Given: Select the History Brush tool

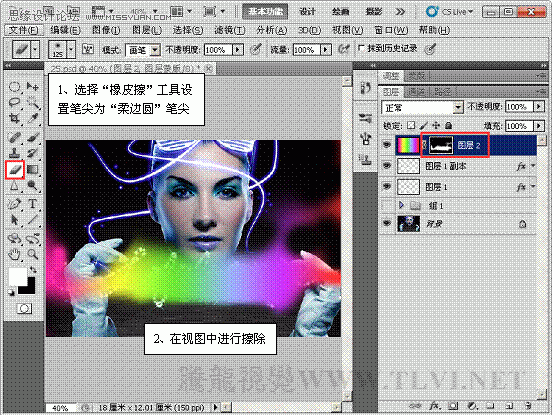Looking at the screenshot, I should (x=33, y=153).
